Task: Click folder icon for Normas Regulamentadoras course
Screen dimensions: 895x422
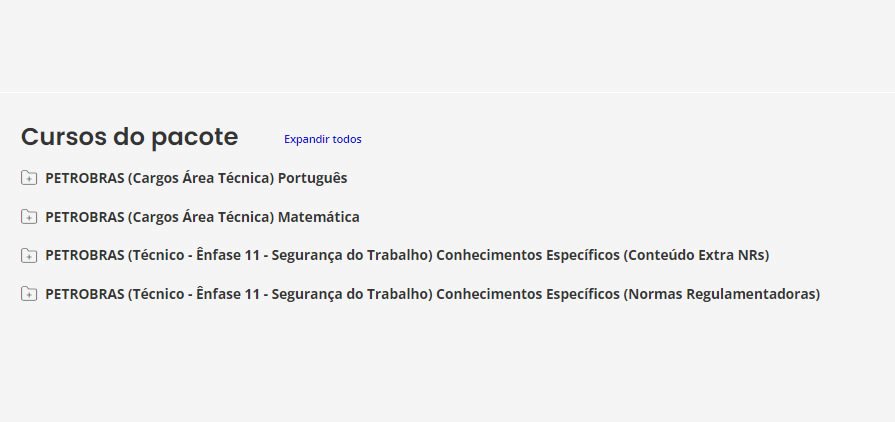Action: [x=29, y=295]
